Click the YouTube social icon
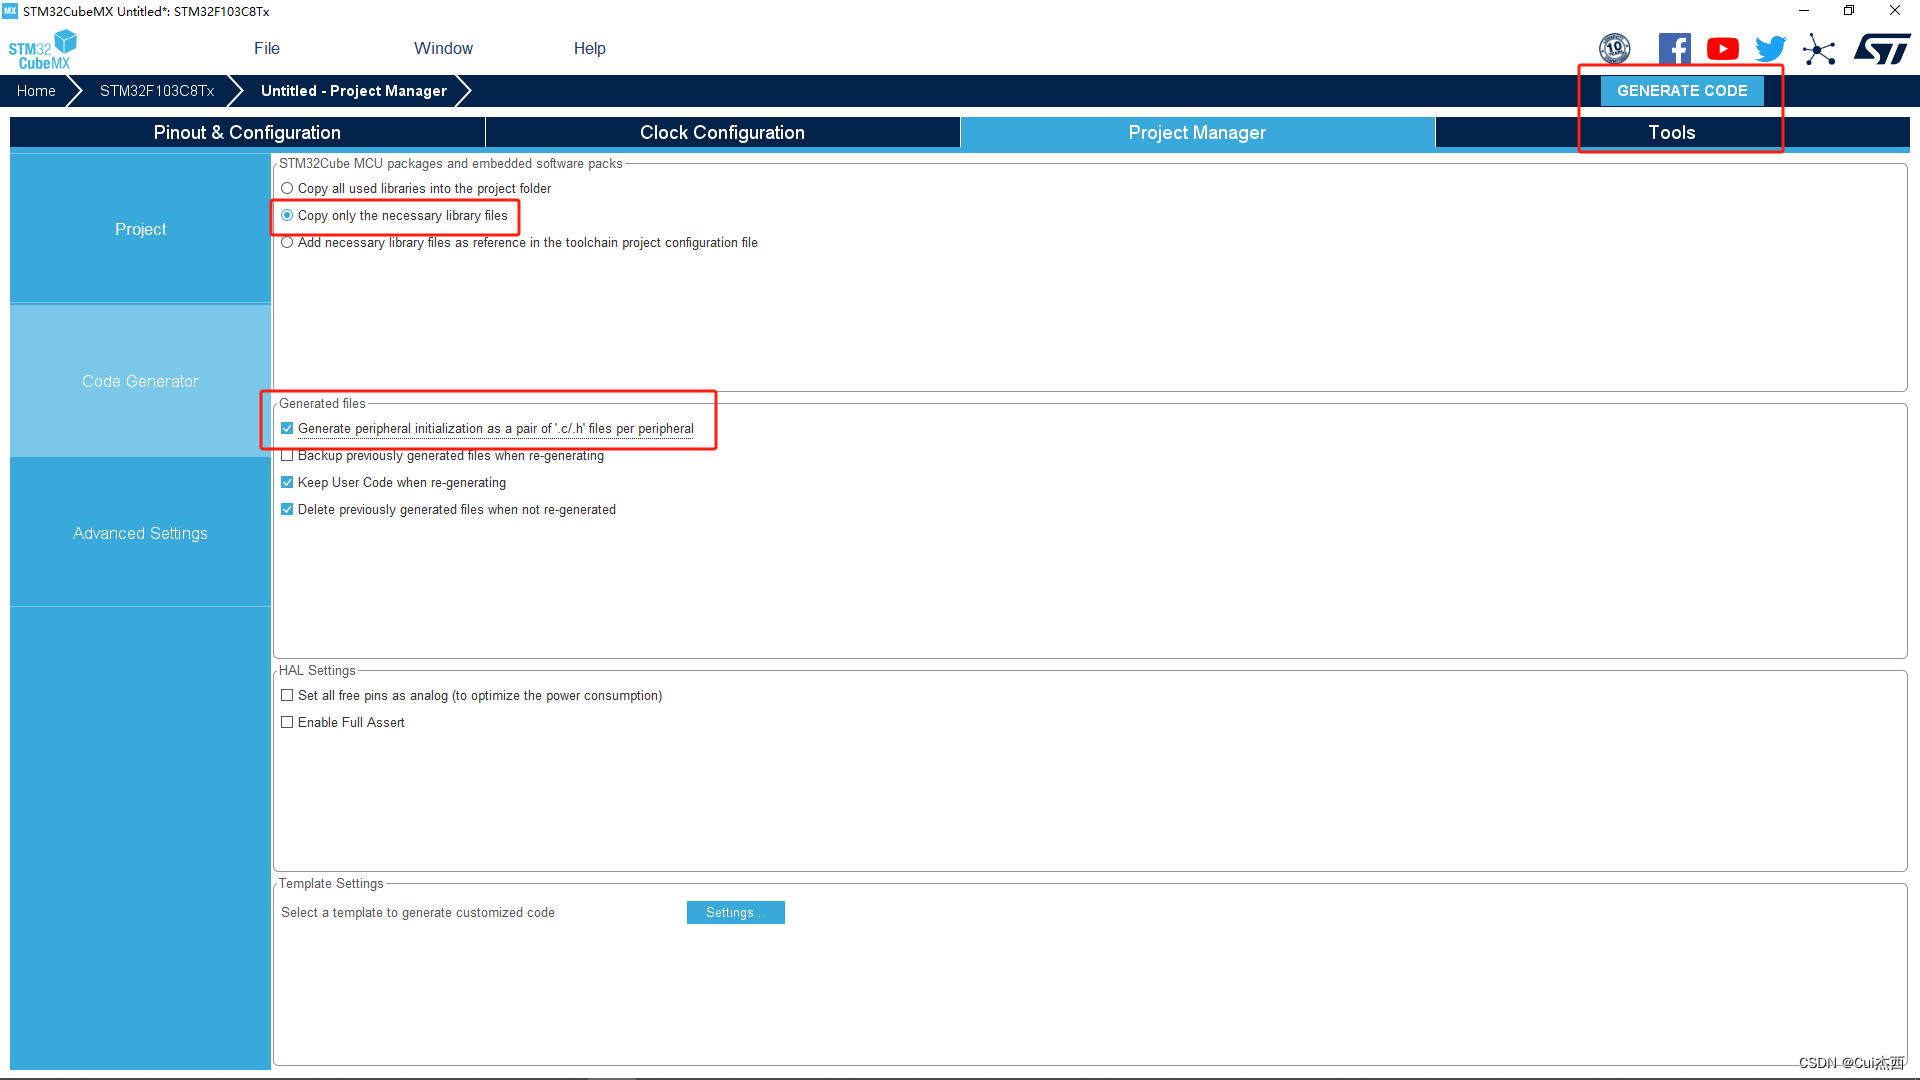The image size is (1920, 1080). coord(1722,47)
